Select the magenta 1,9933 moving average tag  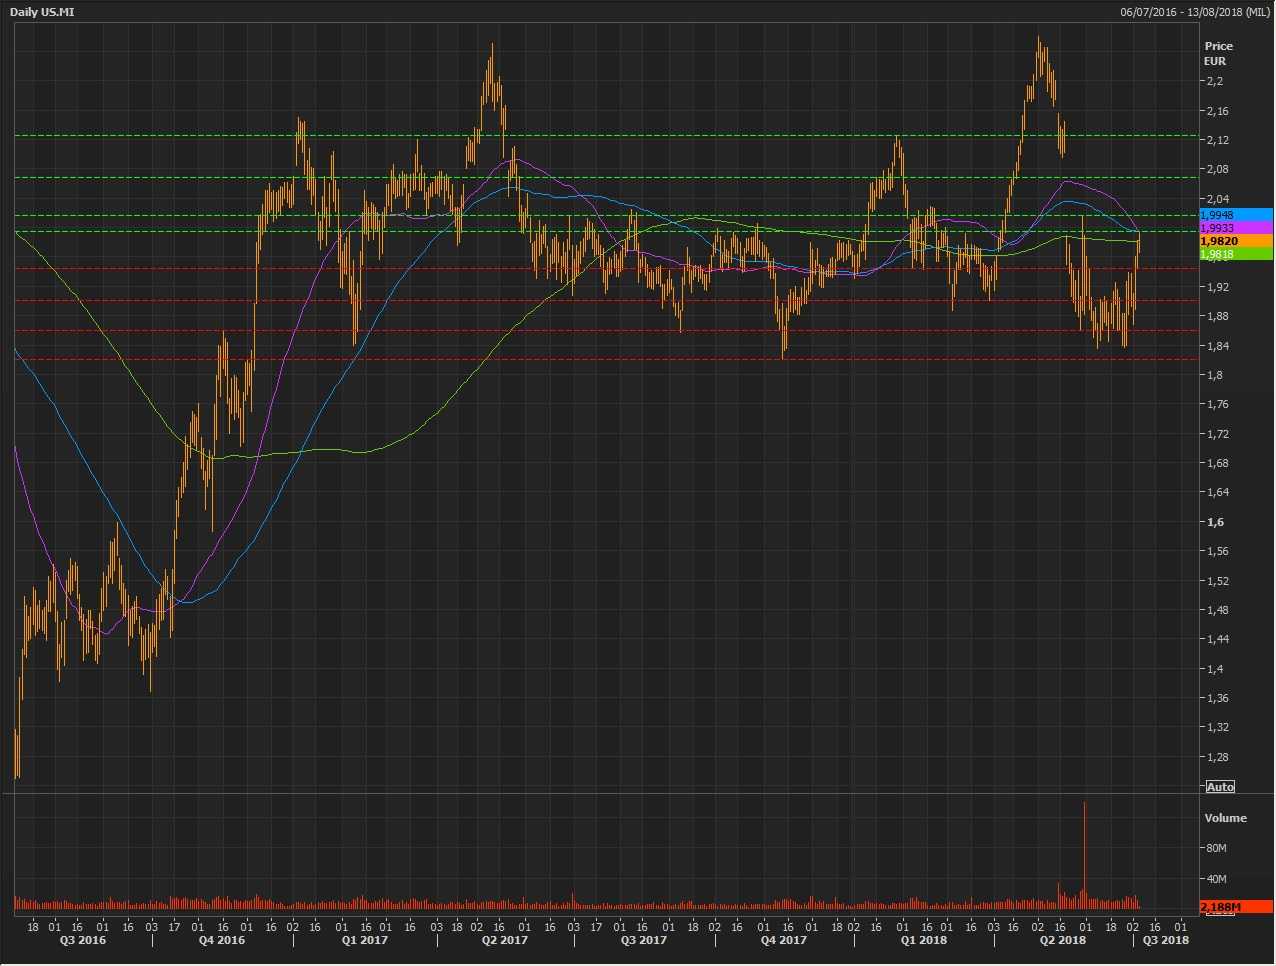pyautogui.click(x=1235, y=228)
